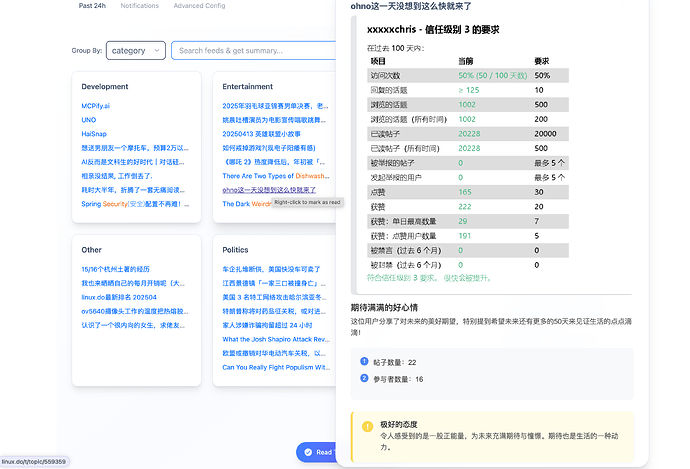This screenshot has width=690, height=469.
Task: Open the underlined ohno这一天 link in Entertainment
Action: click(269, 190)
